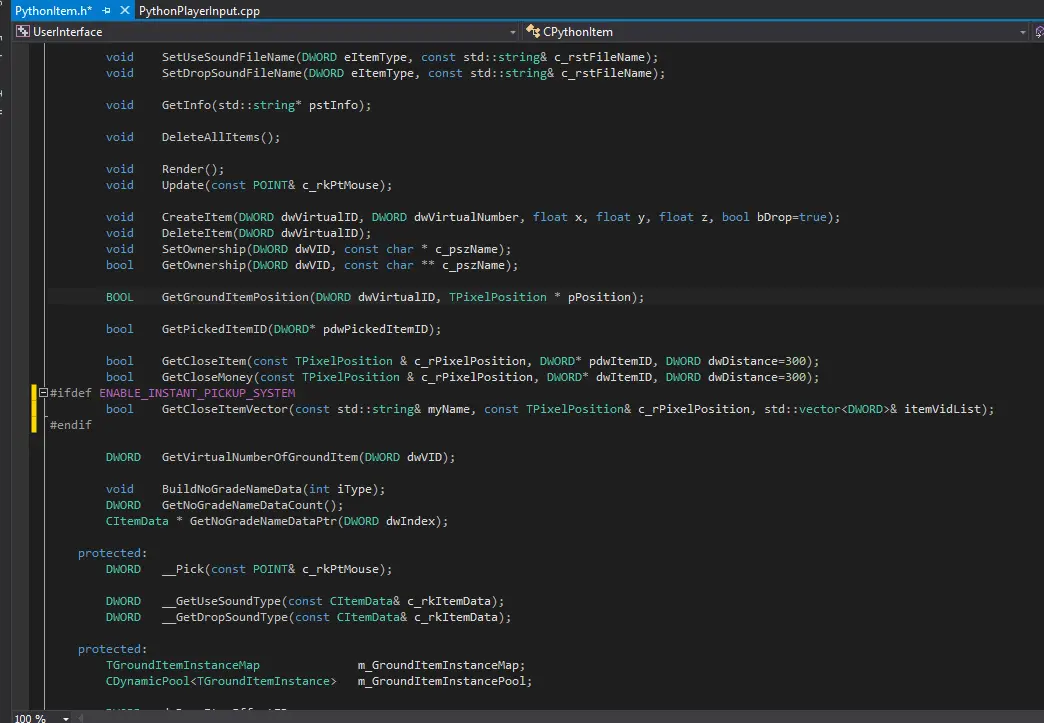The image size is (1044, 723).
Task: Click the #endif directive
Action: pos(70,425)
